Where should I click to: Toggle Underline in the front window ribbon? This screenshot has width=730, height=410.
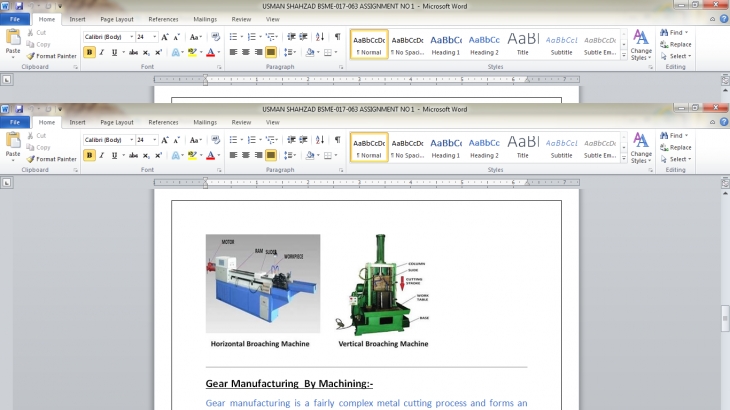(x=114, y=155)
